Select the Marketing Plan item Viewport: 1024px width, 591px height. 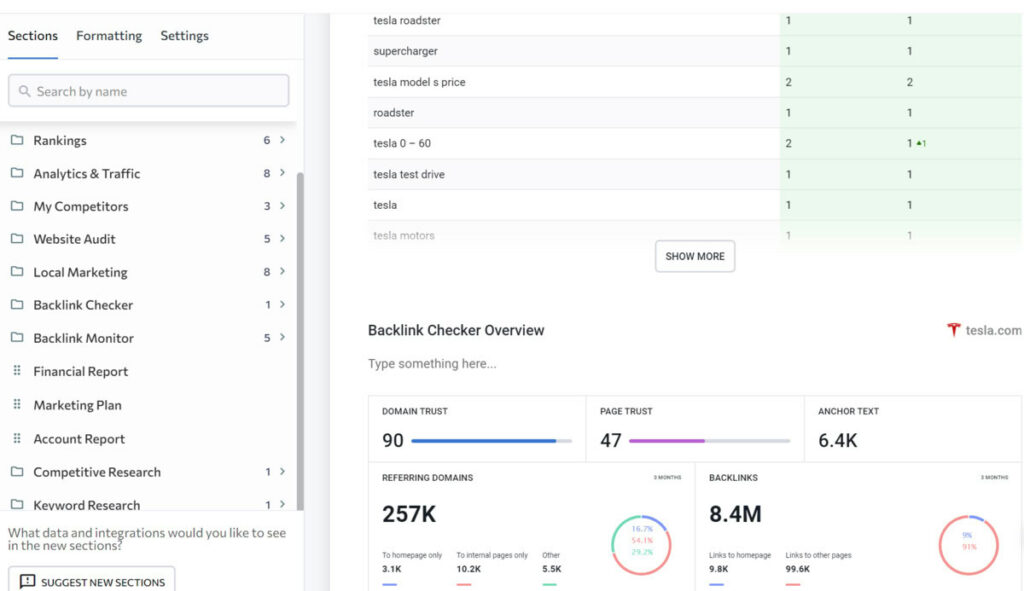[78, 406]
